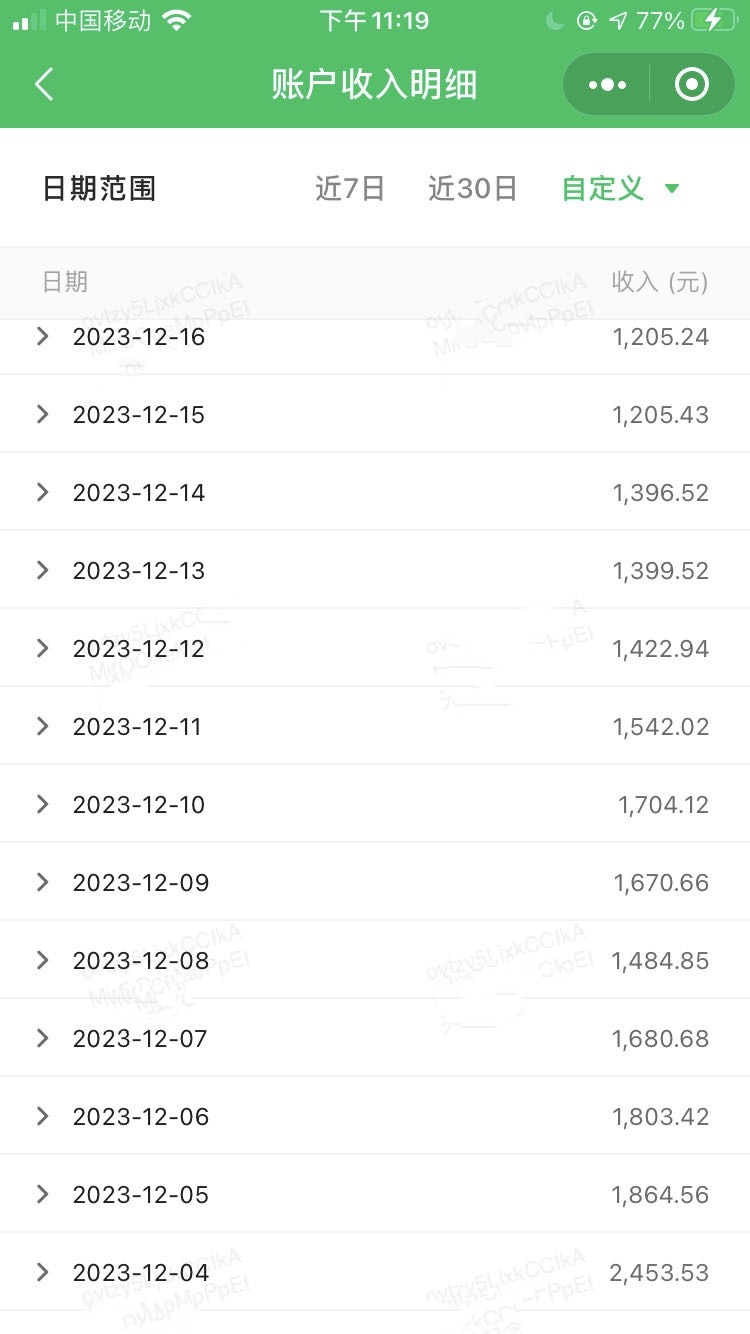Viewport: 750px width, 1334px height.
Task: Open the mini program more-options menu
Action: 607,85
